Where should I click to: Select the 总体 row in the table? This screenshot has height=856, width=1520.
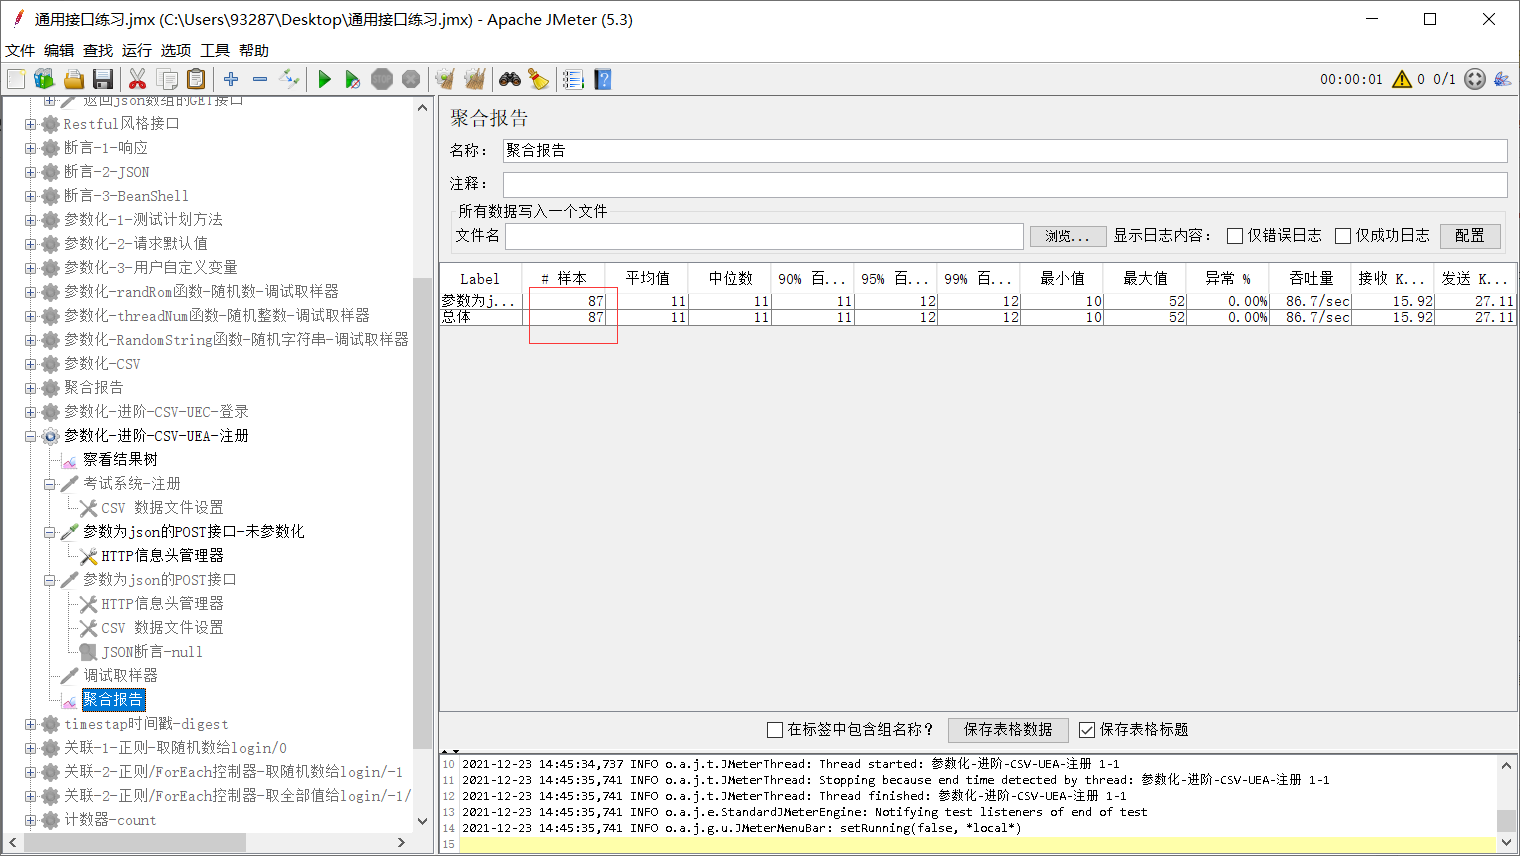pyautogui.click(x=978, y=317)
